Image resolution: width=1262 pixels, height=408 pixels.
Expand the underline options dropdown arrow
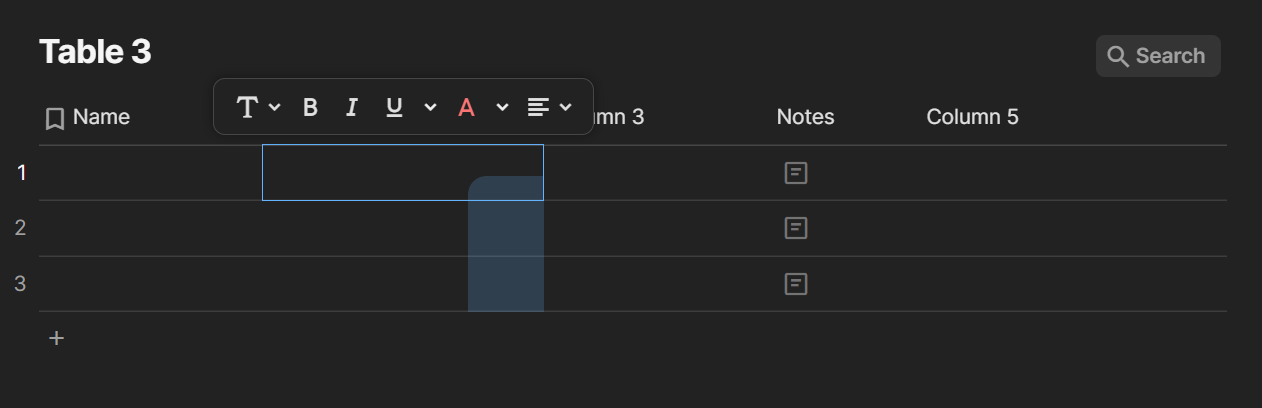coord(430,107)
